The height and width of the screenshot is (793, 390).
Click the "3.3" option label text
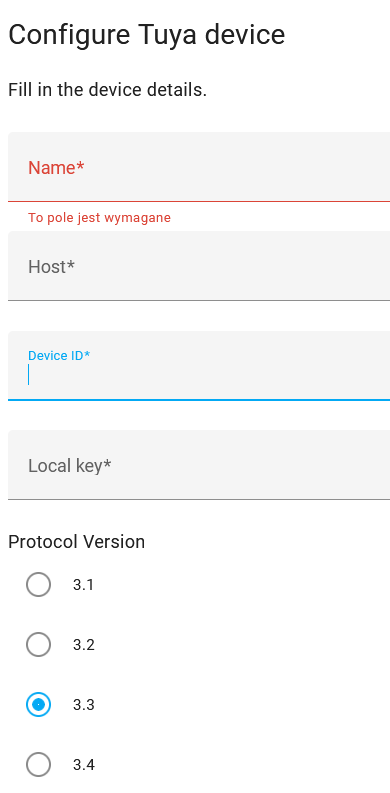[83, 705]
